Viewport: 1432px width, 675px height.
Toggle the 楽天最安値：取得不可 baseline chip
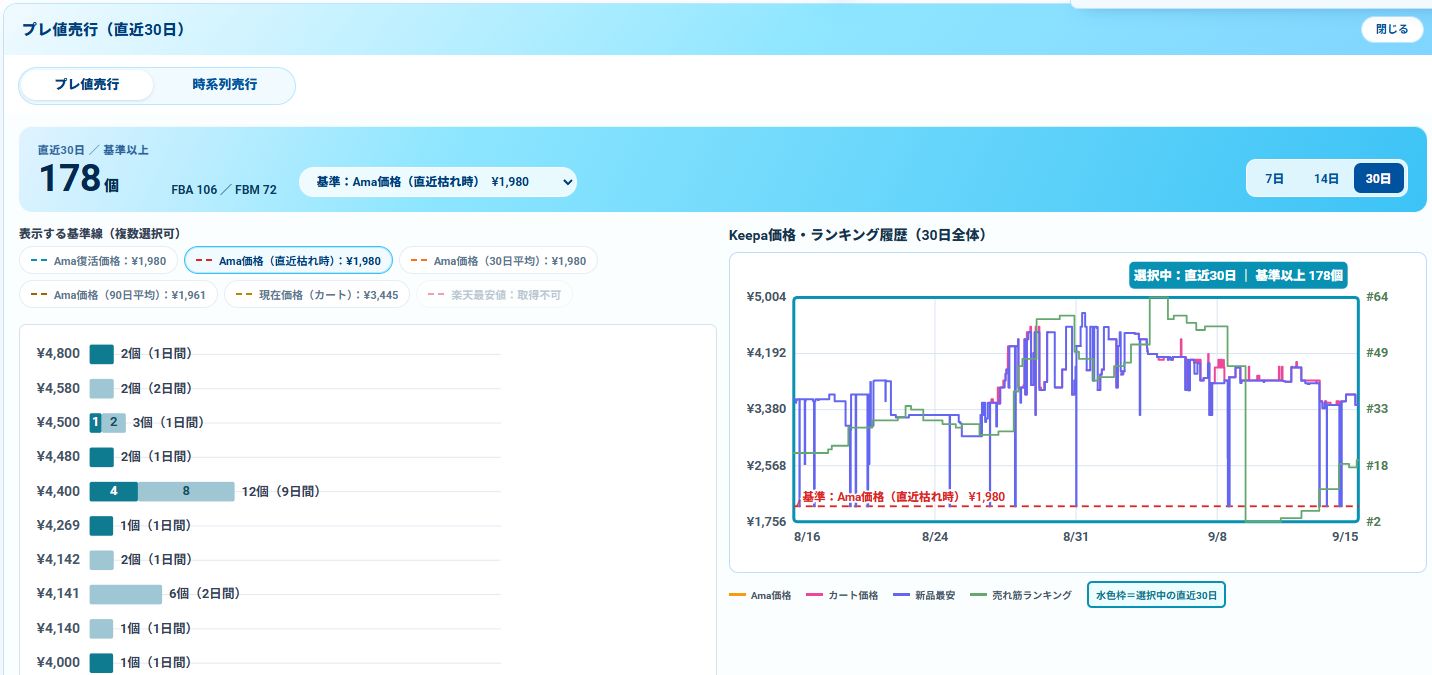pos(495,295)
